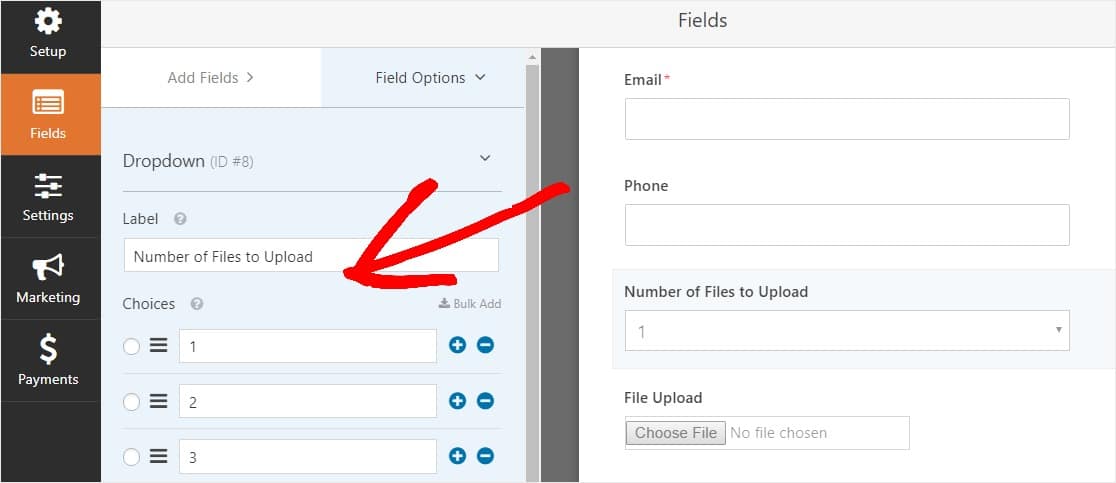Remove choice 2 with minus icon
The image size is (1116, 483).
coord(485,401)
